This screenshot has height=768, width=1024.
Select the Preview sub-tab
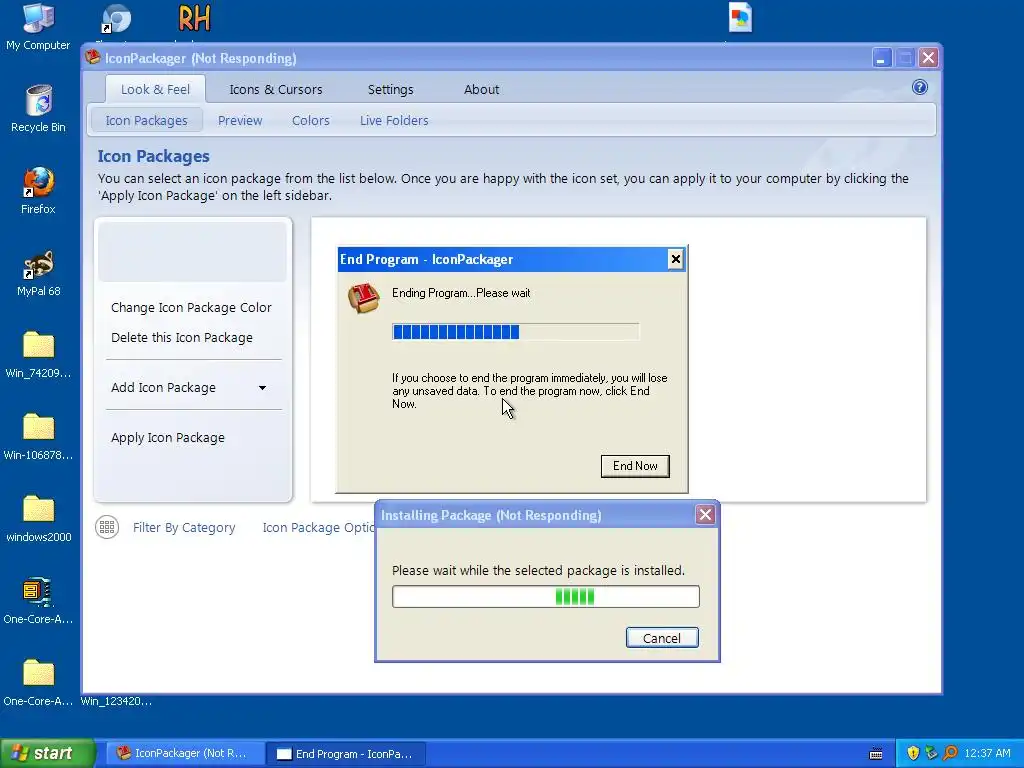click(240, 121)
